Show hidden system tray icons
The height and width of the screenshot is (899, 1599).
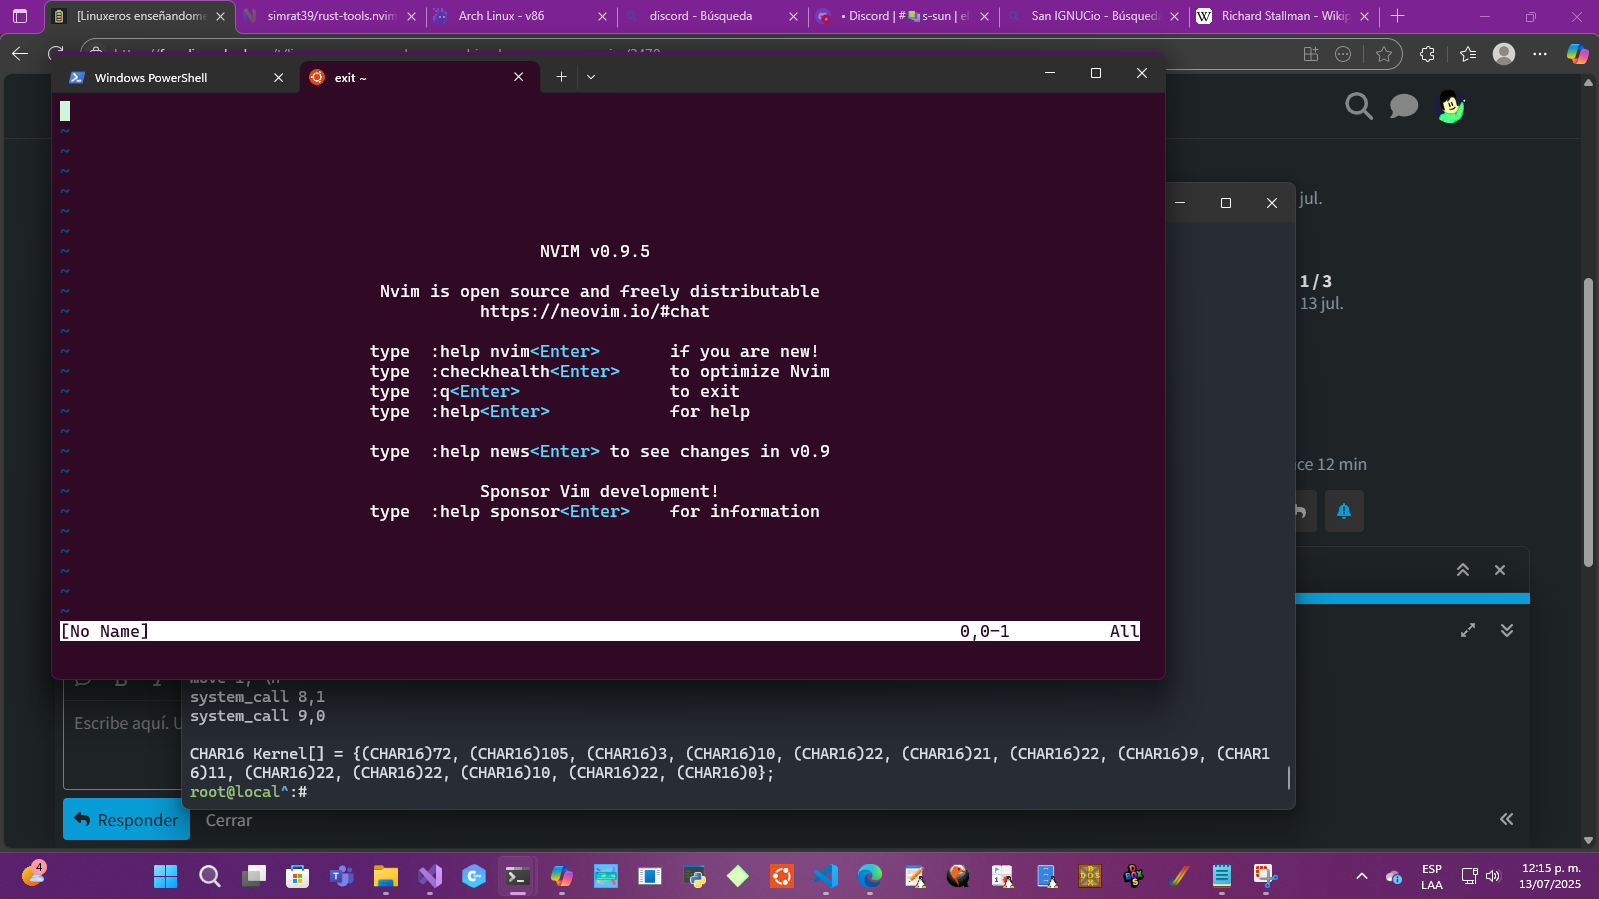point(1361,877)
